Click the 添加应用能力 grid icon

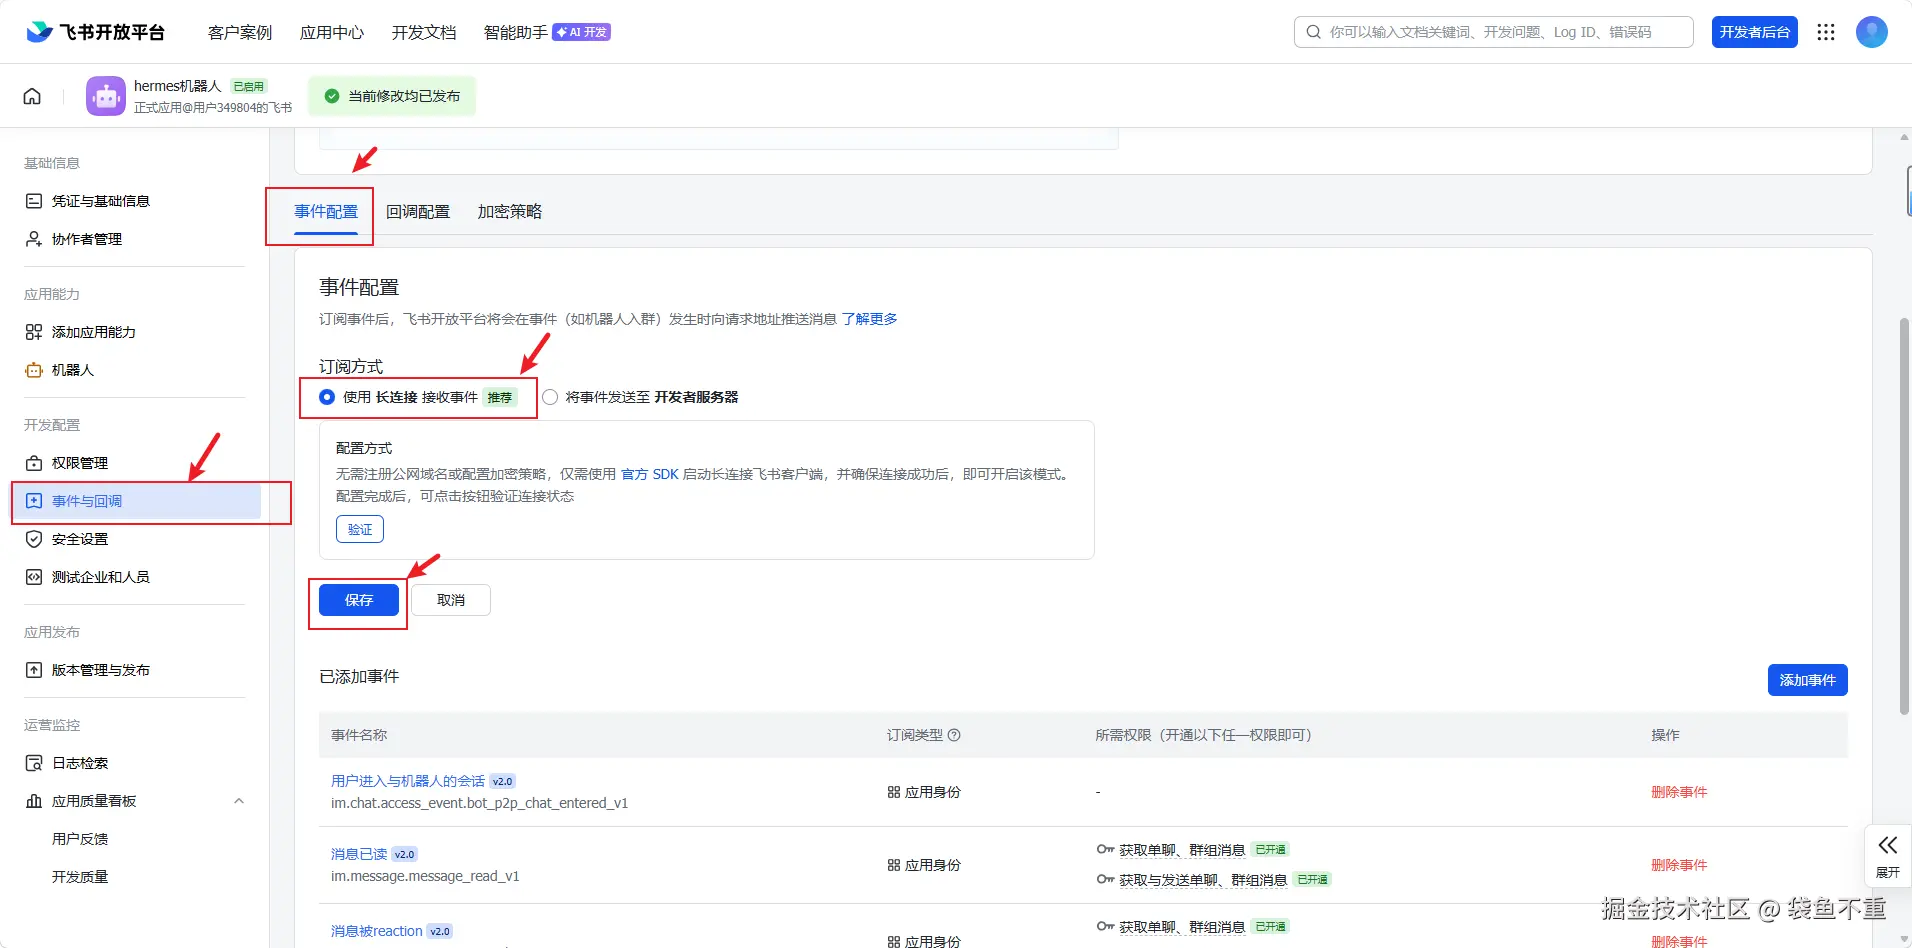(34, 332)
